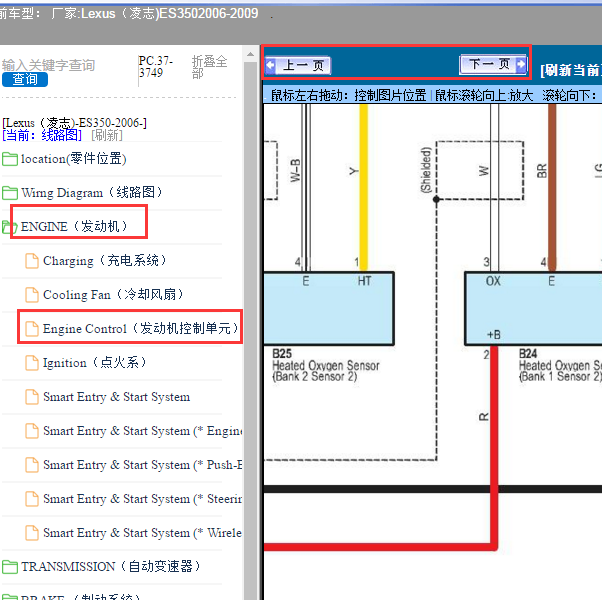Click the B25 Heated Oxygen Sensor label
This screenshot has height=600, width=602.
(326, 365)
